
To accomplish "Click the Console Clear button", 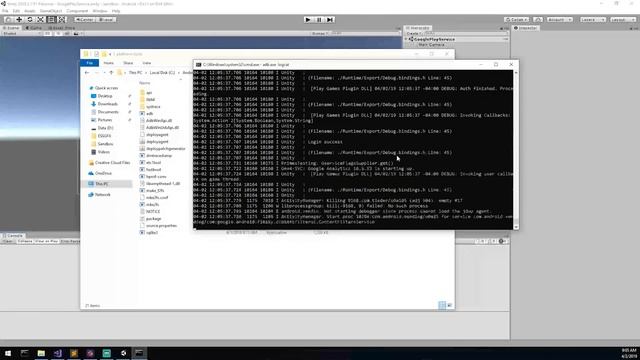I will [x=8, y=242].
